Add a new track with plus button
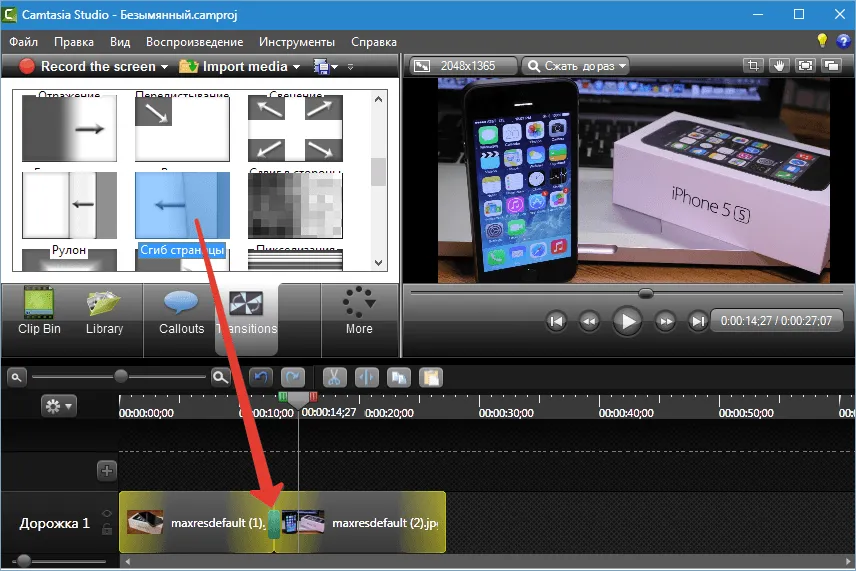Image resolution: width=856 pixels, height=571 pixels. (x=107, y=470)
